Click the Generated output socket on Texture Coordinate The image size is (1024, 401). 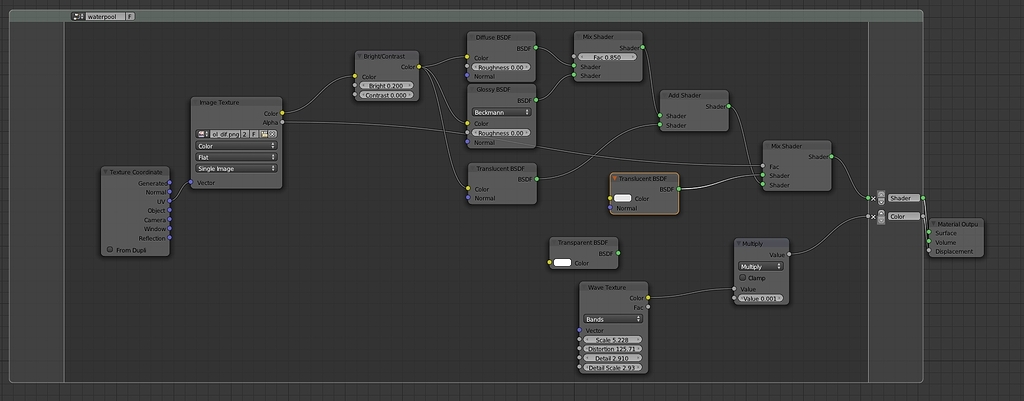coord(170,184)
